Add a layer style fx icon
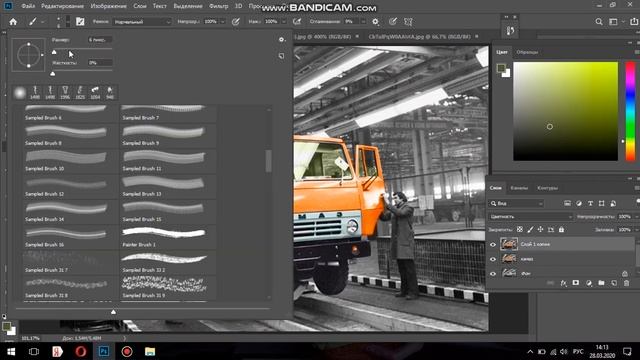The image size is (640, 360). tap(563, 283)
